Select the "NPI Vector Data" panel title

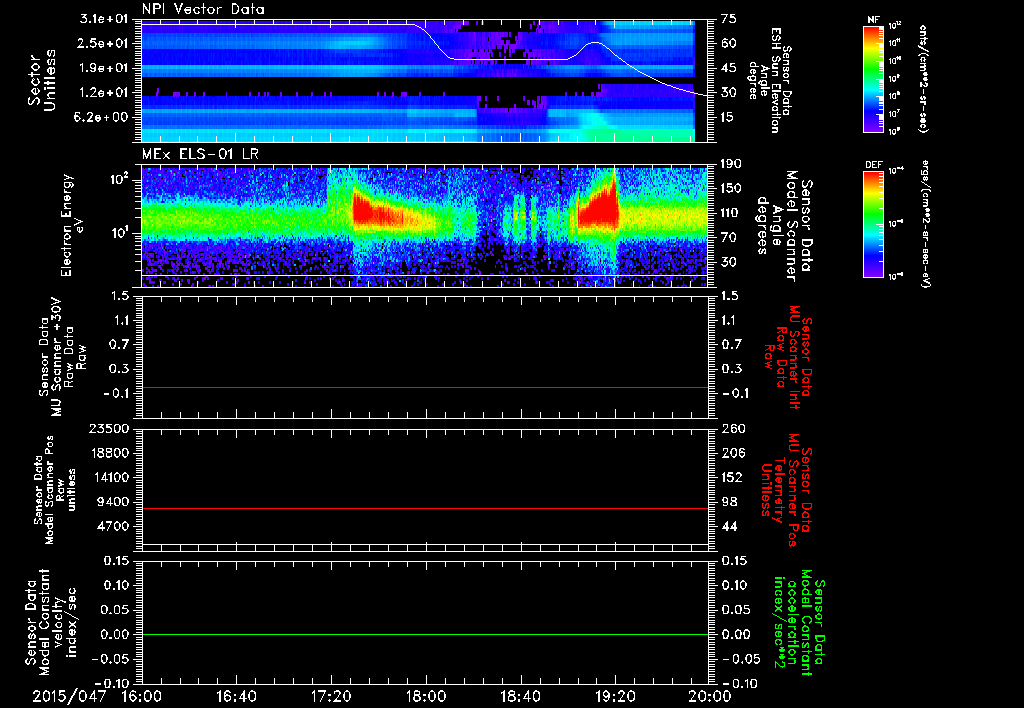click(x=203, y=9)
